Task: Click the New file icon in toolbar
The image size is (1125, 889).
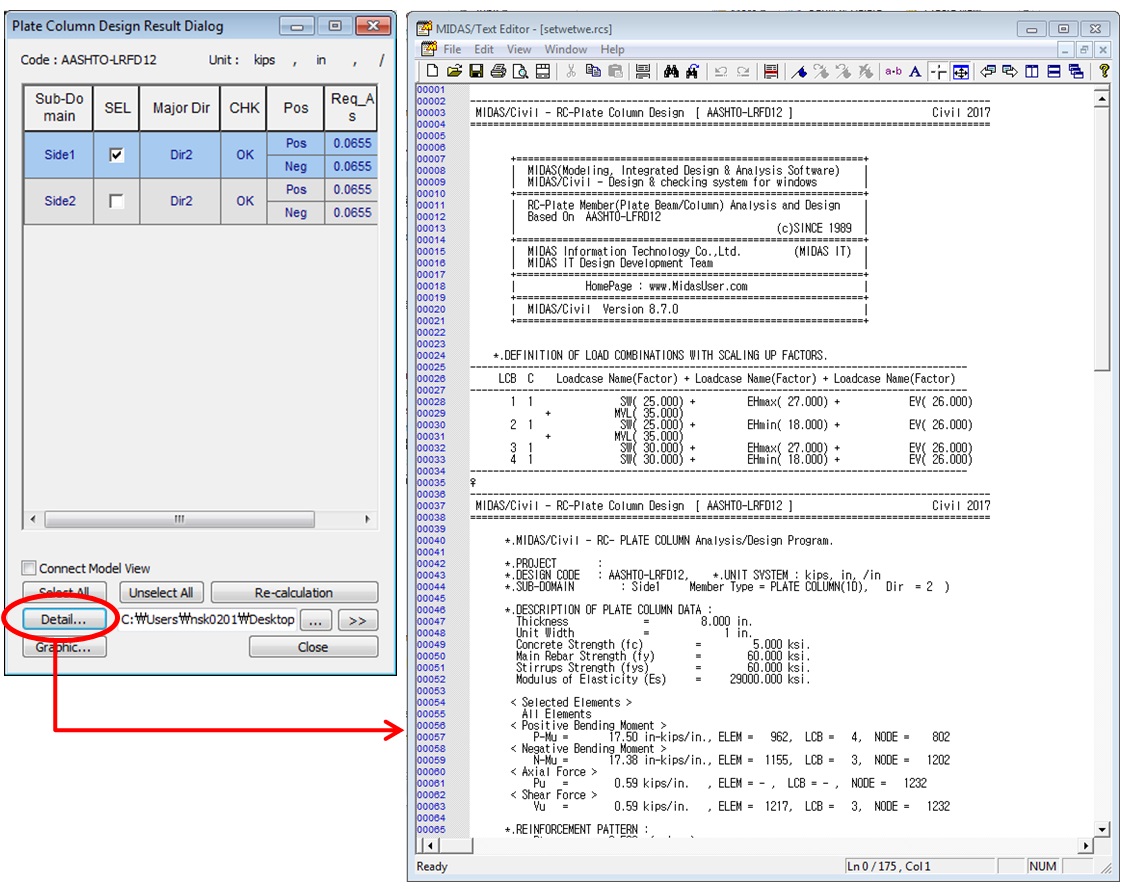Action: (x=432, y=71)
